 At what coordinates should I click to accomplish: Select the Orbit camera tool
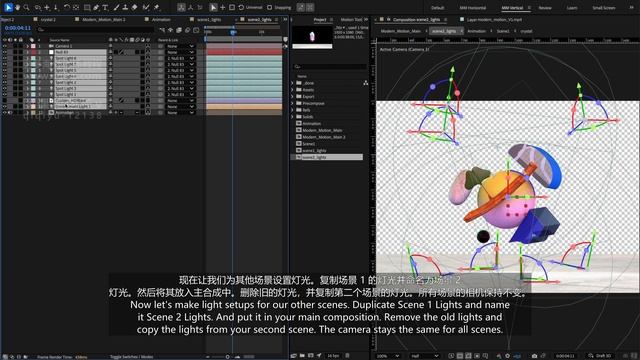38,7
